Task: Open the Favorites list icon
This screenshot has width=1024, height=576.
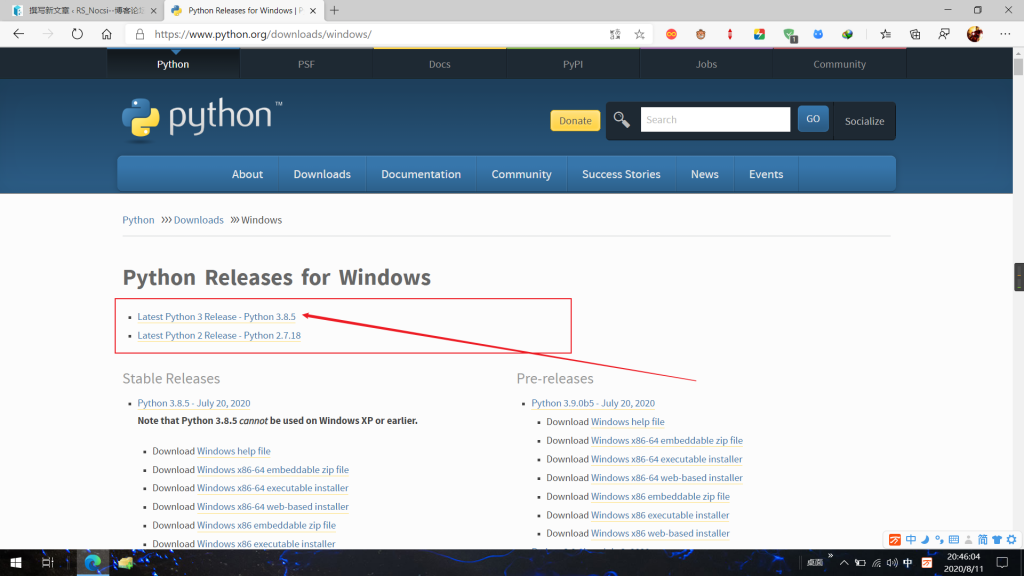Action: click(x=886, y=34)
